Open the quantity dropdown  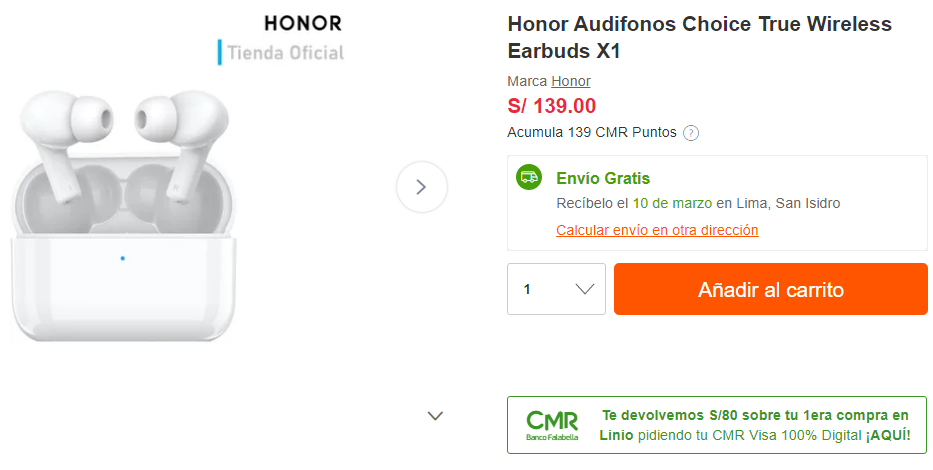point(556,289)
